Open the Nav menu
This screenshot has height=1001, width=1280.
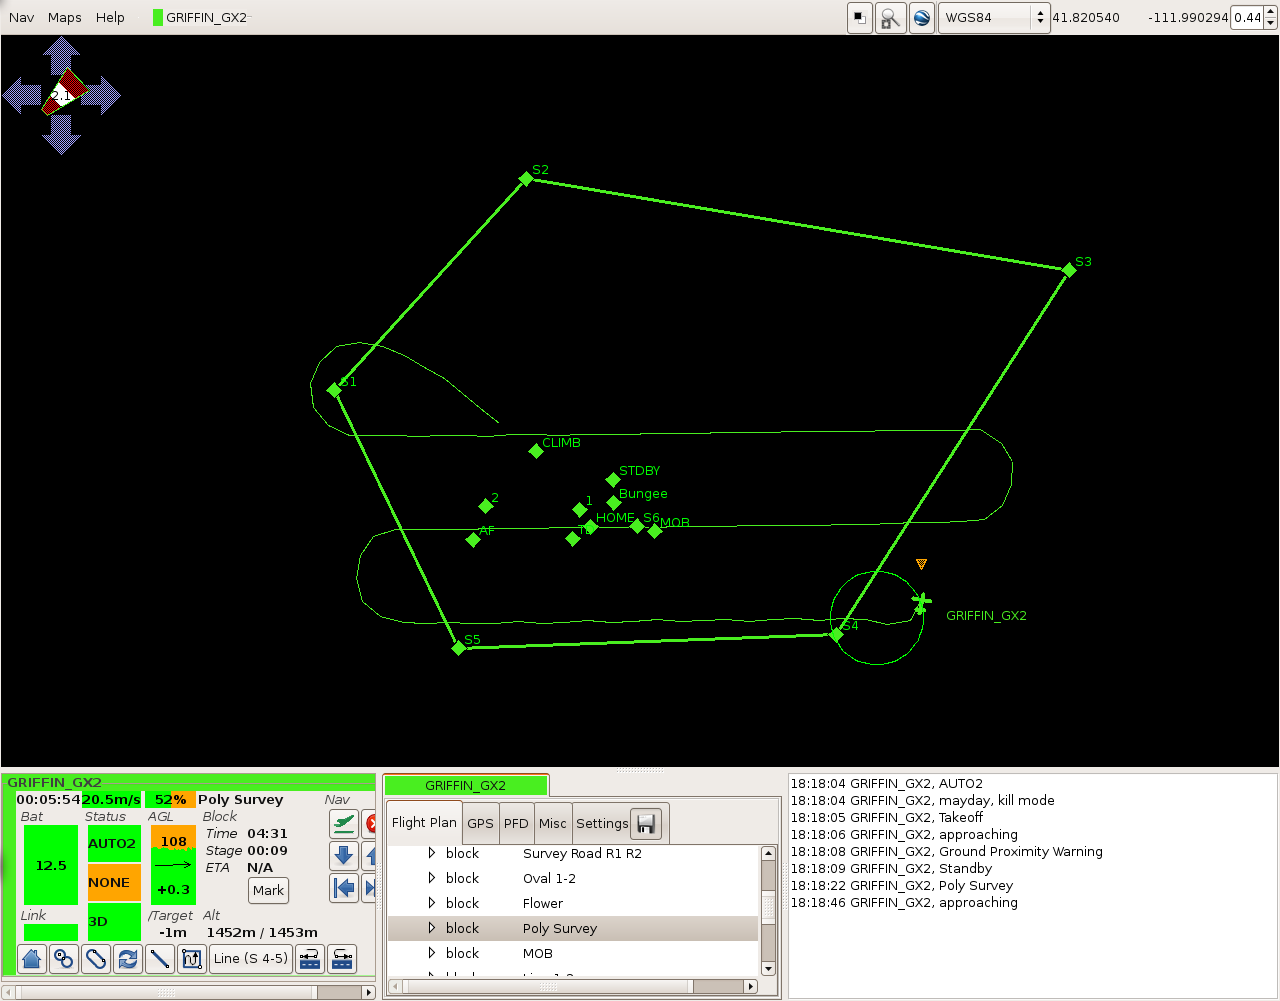(22, 18)
